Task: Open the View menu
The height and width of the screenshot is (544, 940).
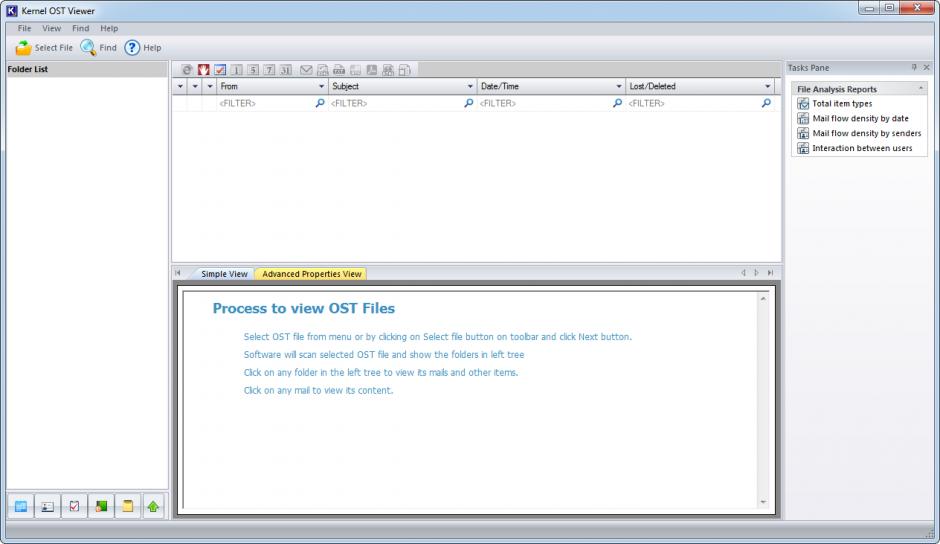Action: click(52, 28)
